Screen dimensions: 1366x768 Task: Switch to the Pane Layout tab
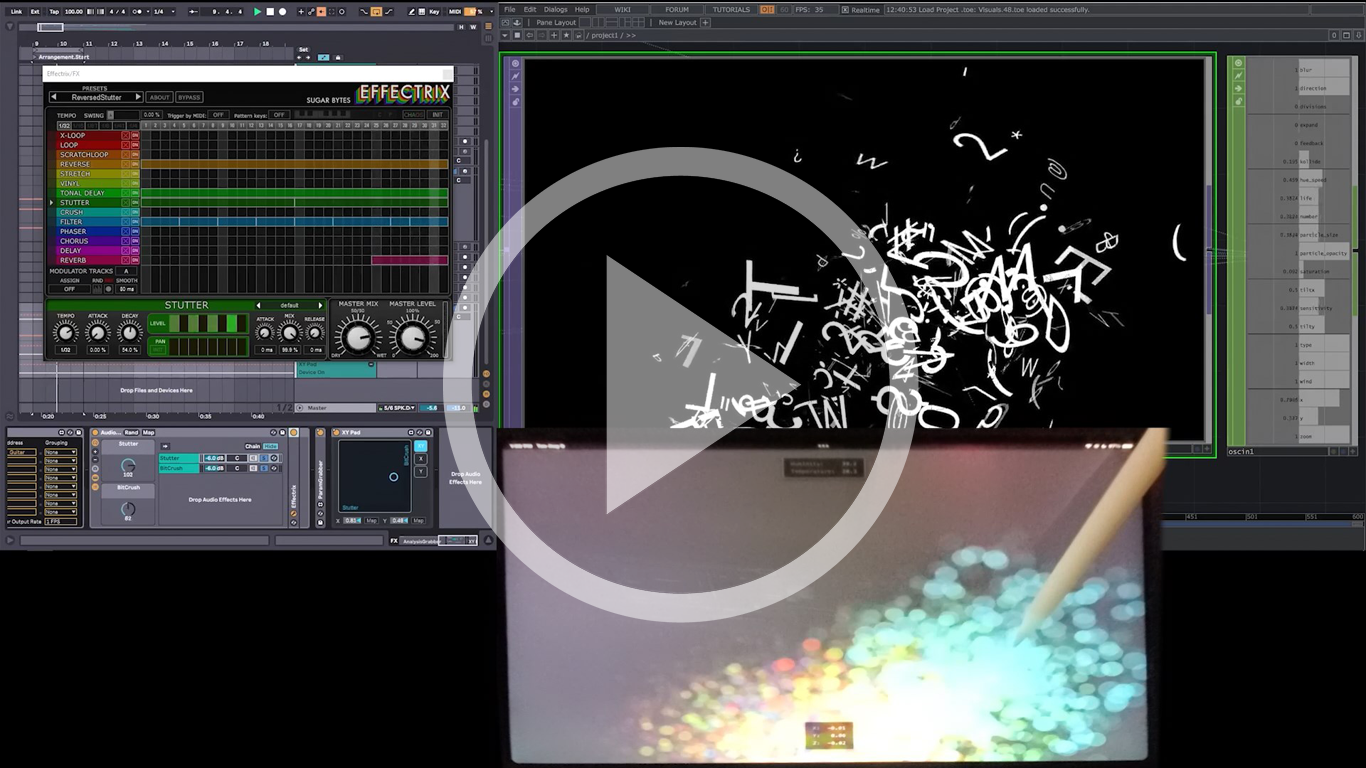[556, 22]
